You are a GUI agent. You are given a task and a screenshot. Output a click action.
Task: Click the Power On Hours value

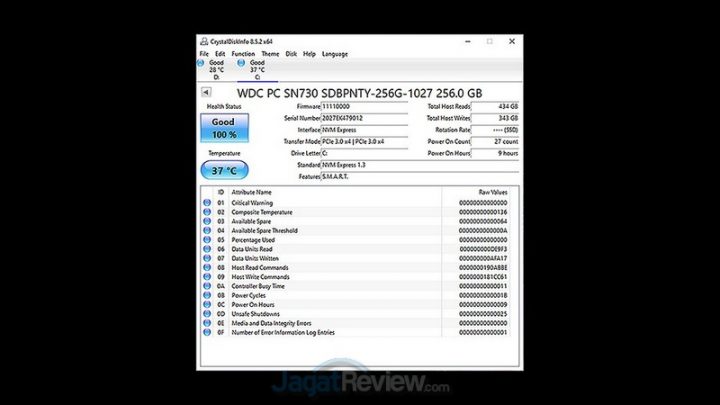coord(495,153)
